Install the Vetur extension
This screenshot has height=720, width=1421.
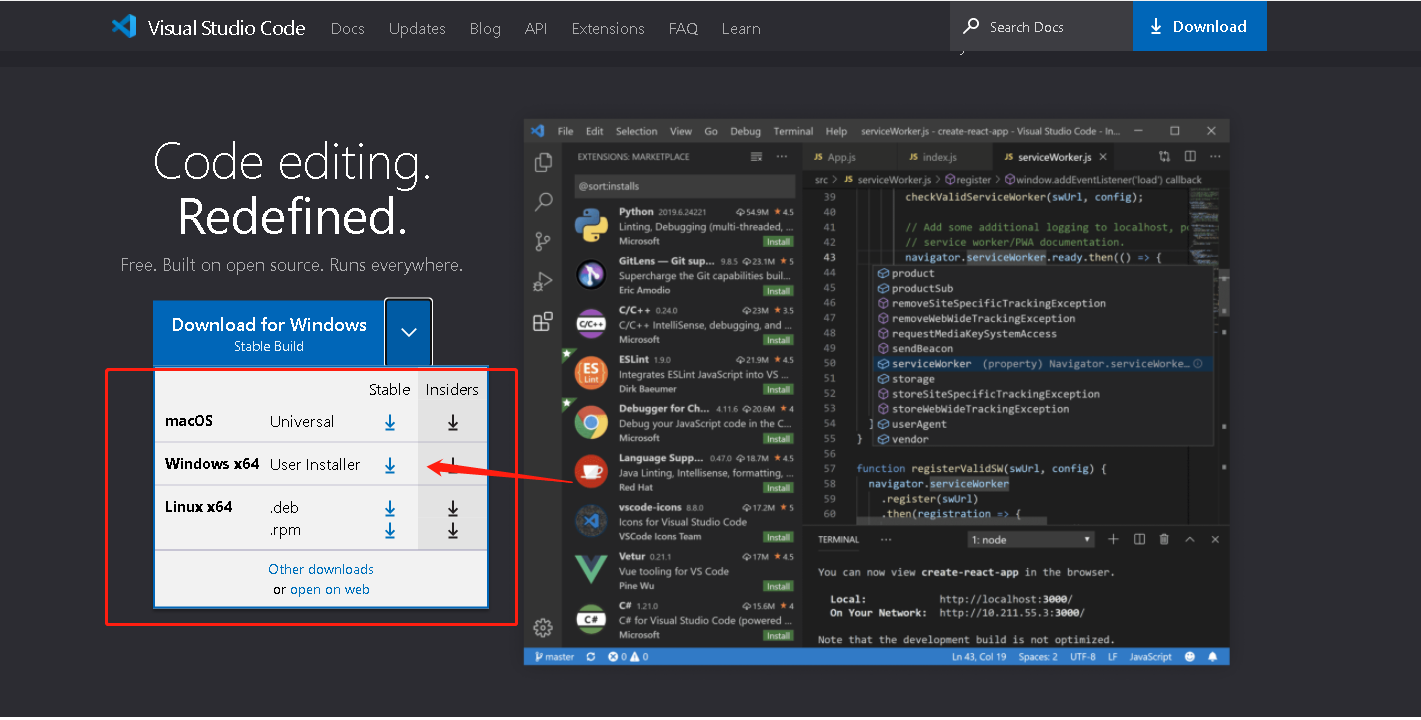point(778,586)
